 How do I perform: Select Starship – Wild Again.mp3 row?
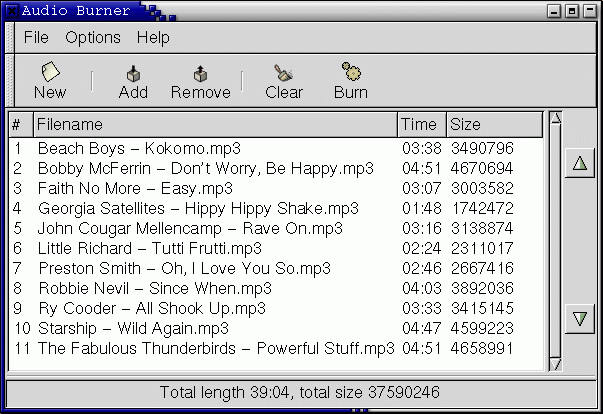coord(133,328)
